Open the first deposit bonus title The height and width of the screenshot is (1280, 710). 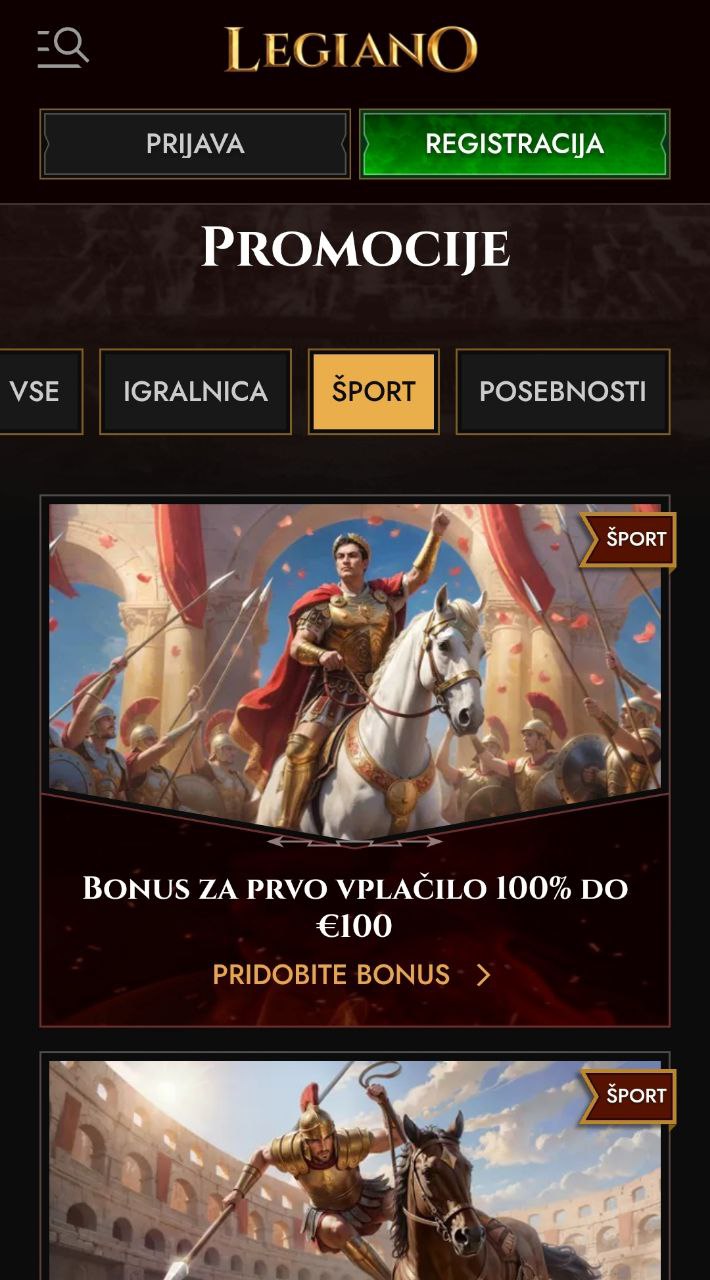[x=355, y=907]
